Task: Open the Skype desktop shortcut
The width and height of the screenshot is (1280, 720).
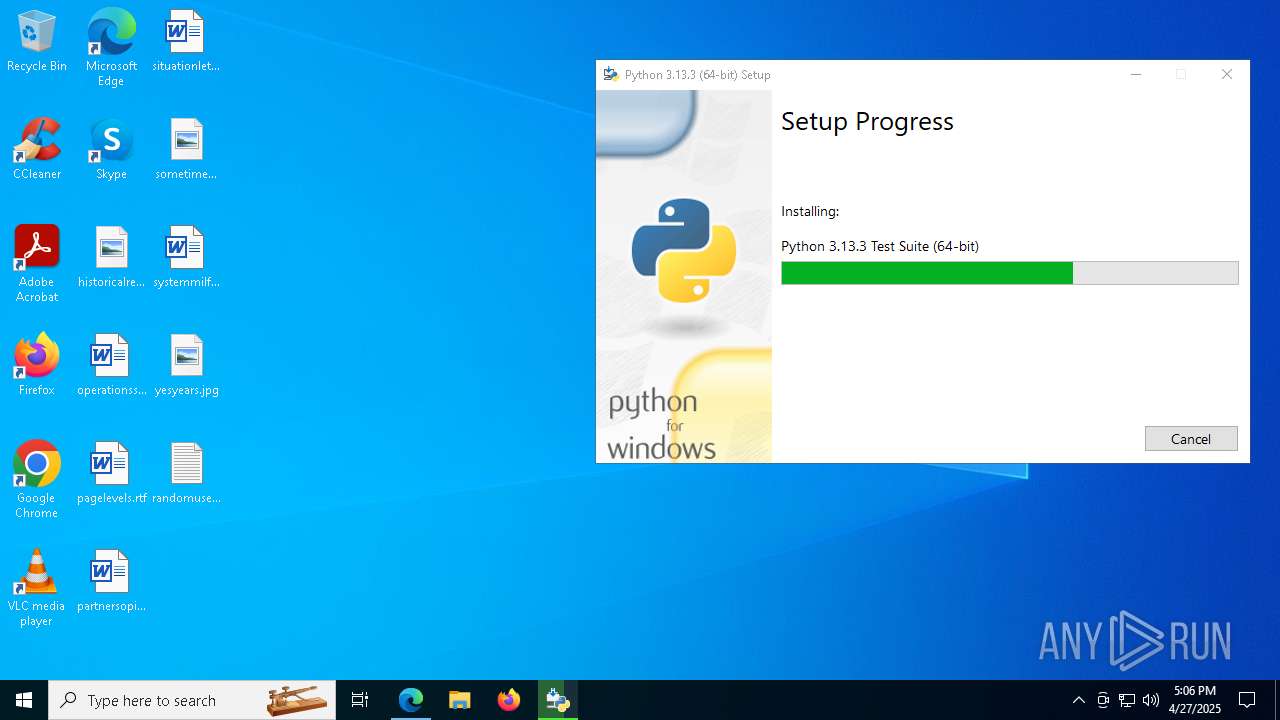Action: tap(111, 150)
